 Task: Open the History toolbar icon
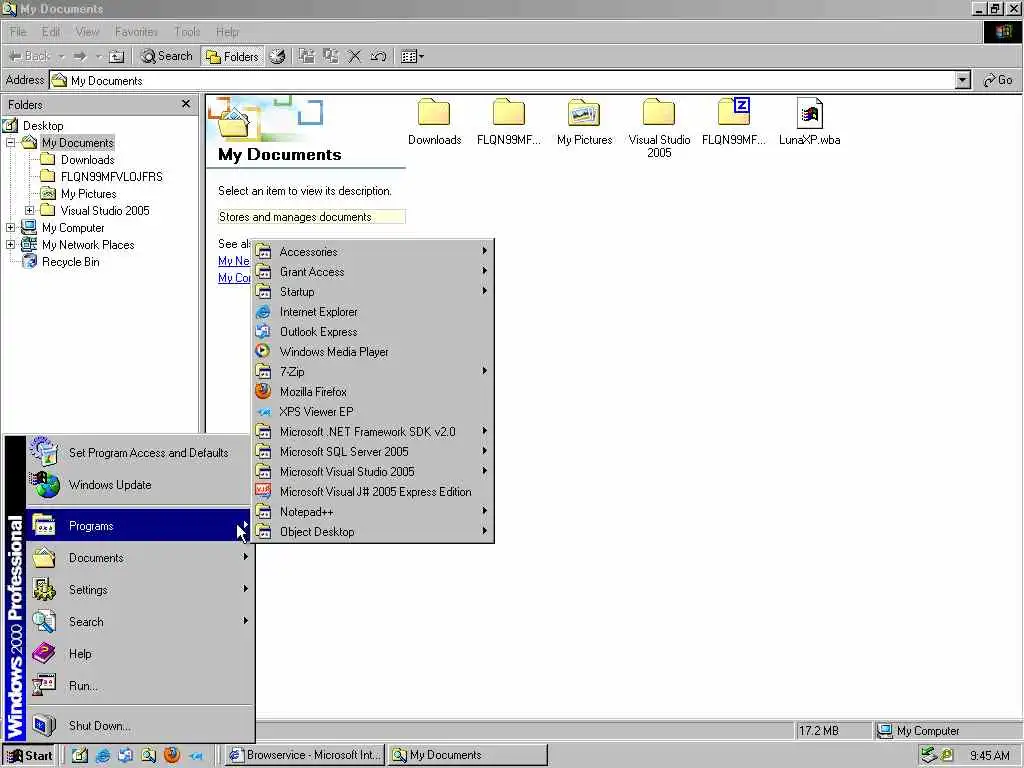278,57
